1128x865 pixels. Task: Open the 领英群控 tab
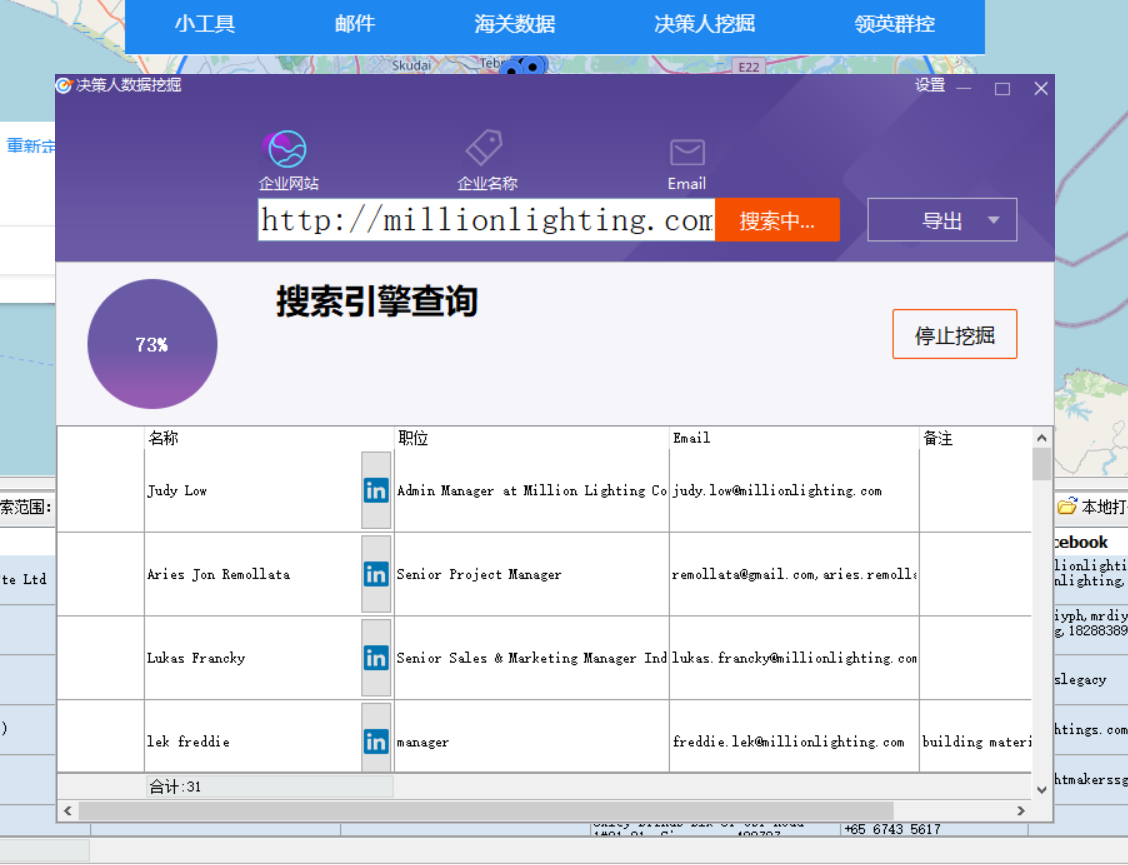tap(895, 24)
